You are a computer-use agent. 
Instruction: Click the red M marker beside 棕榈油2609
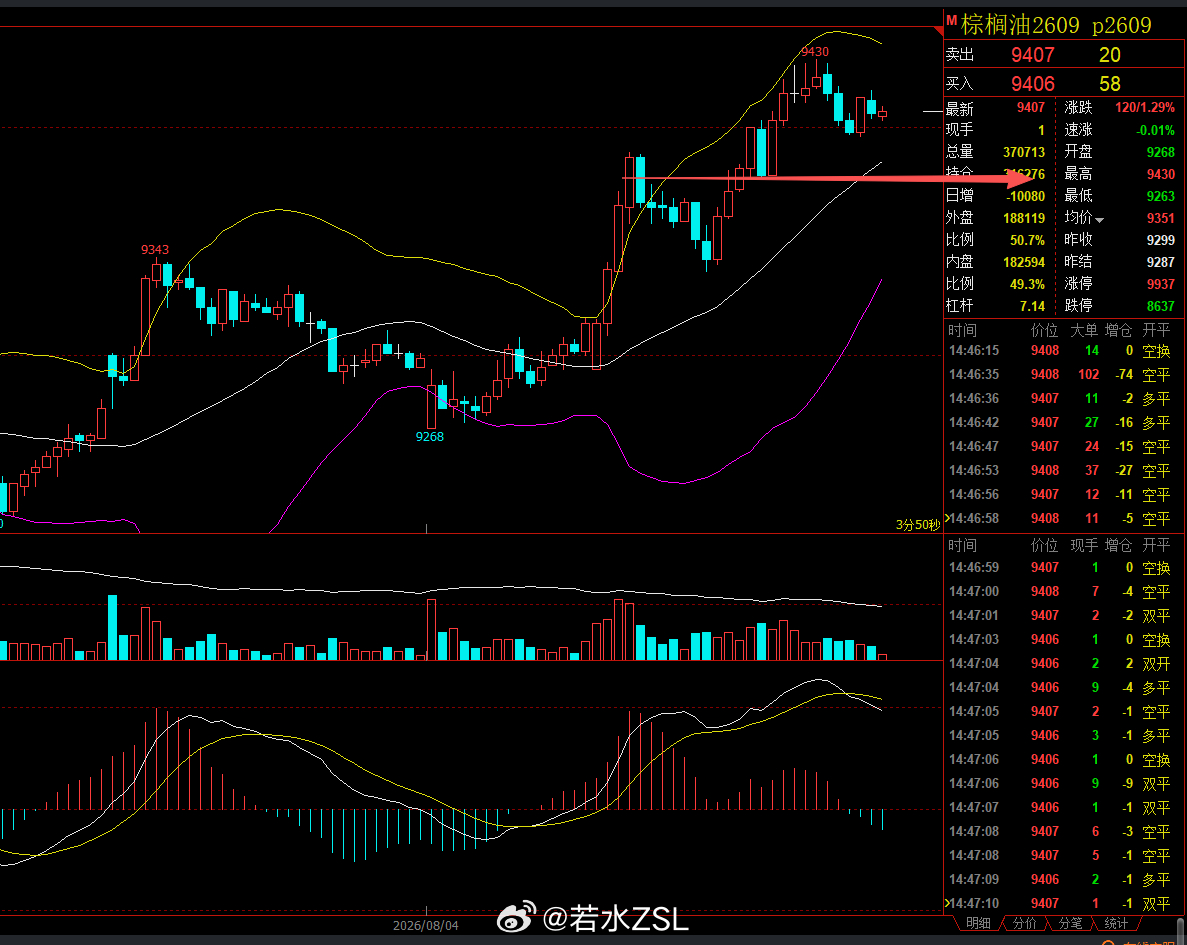952,20
